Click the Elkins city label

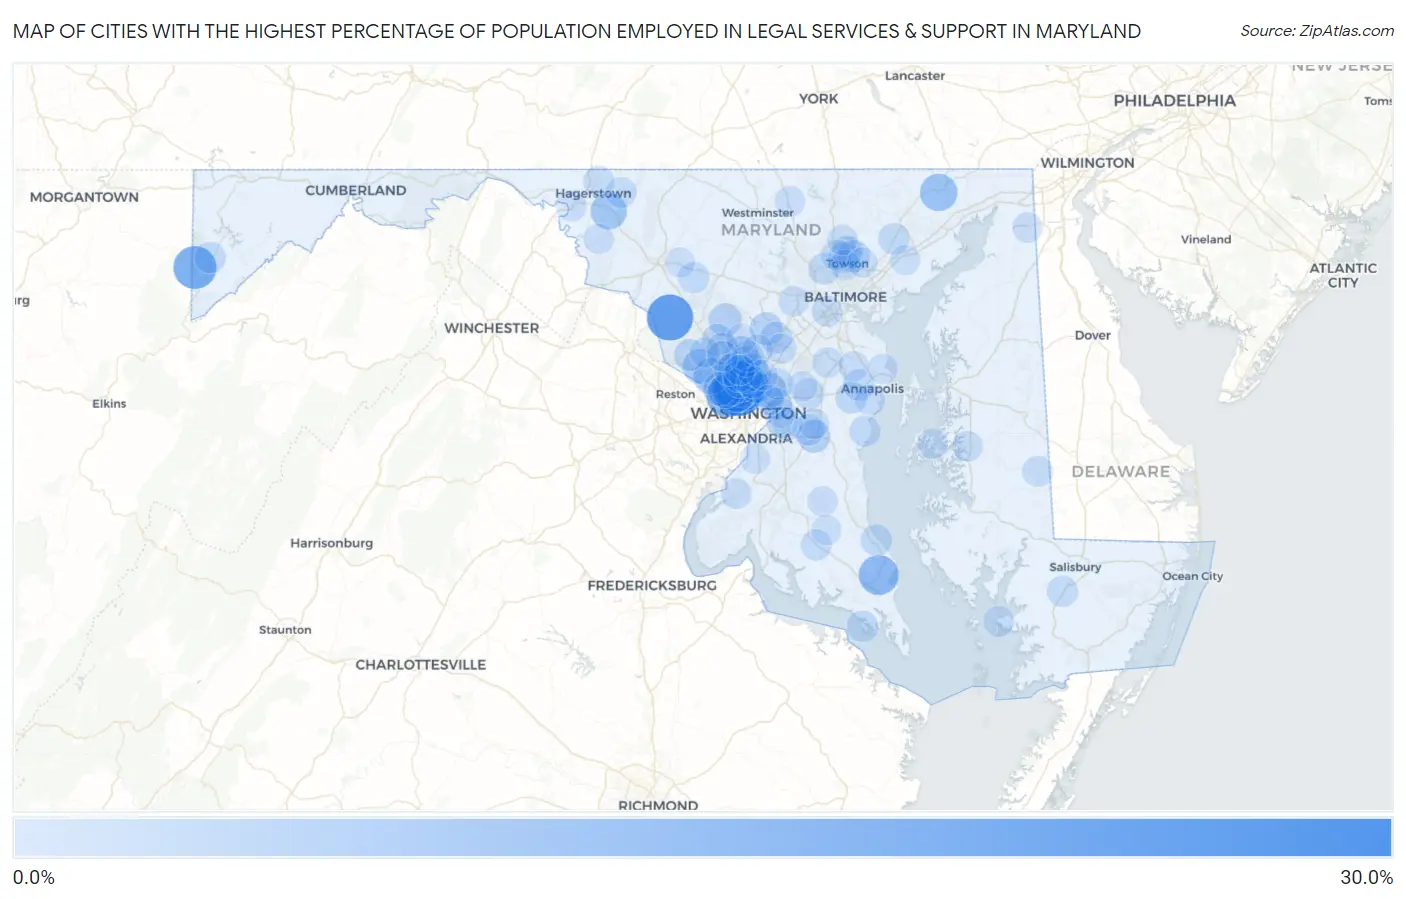pyautogui.click(x=109, y=404)
